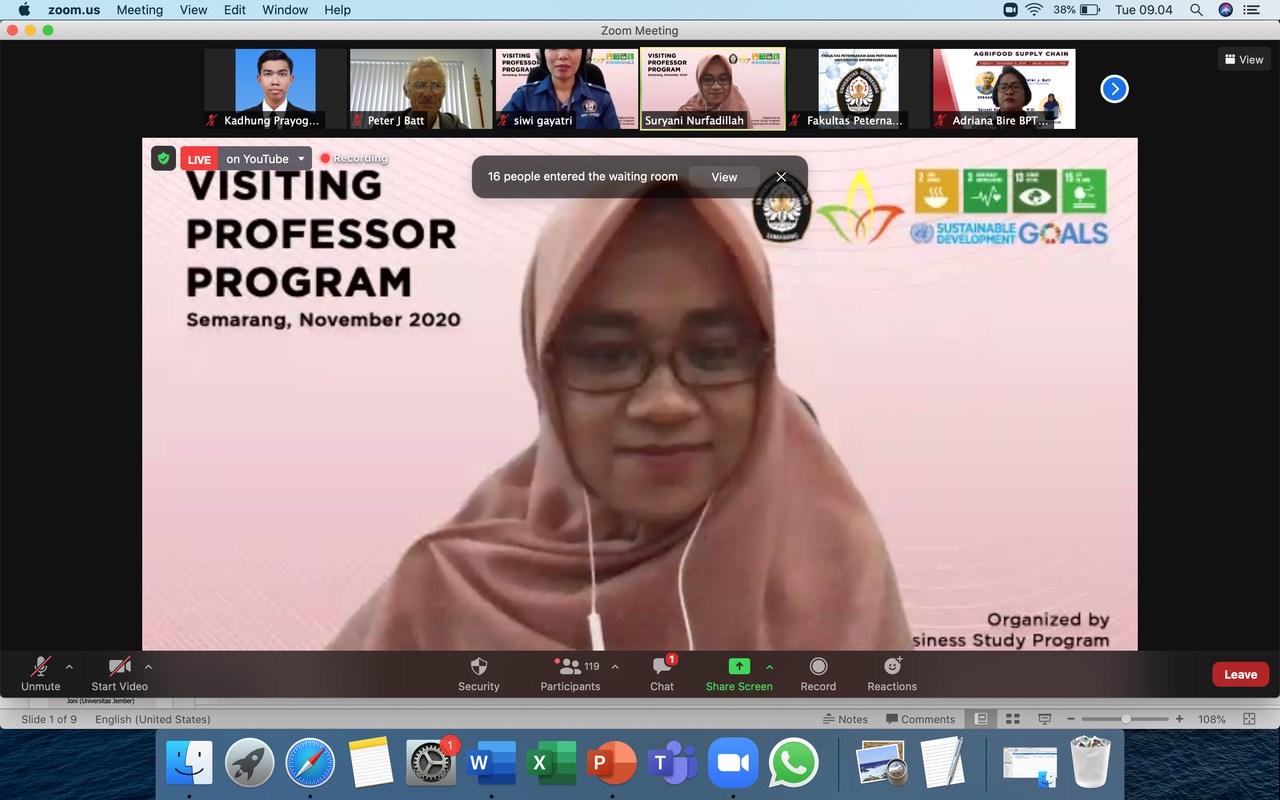Expand audio options arrow next to Unmute

69,667
